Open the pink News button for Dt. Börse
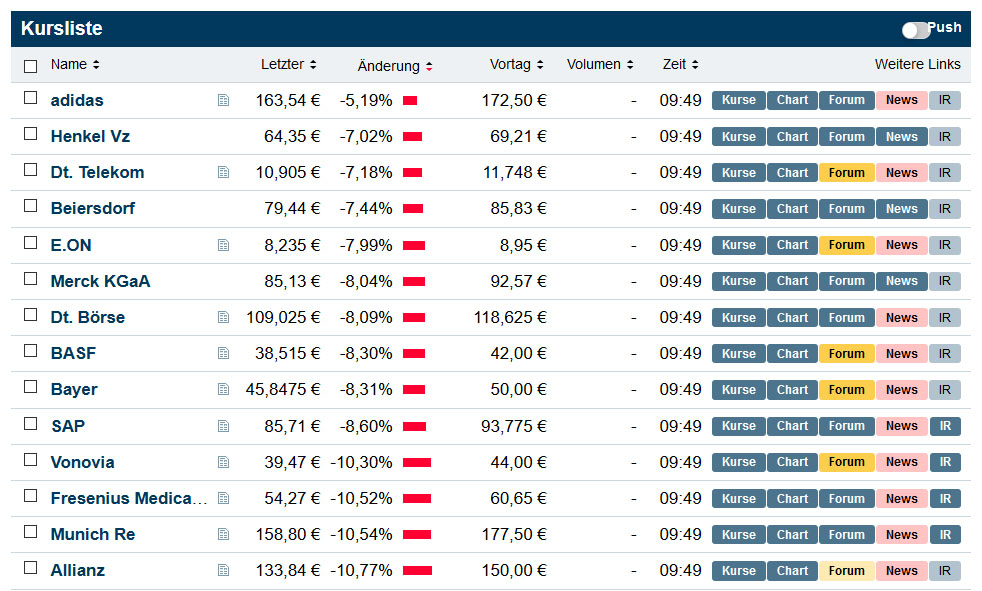Image resolution: width=982 pixels, height=591 pixels. [902, 317]
